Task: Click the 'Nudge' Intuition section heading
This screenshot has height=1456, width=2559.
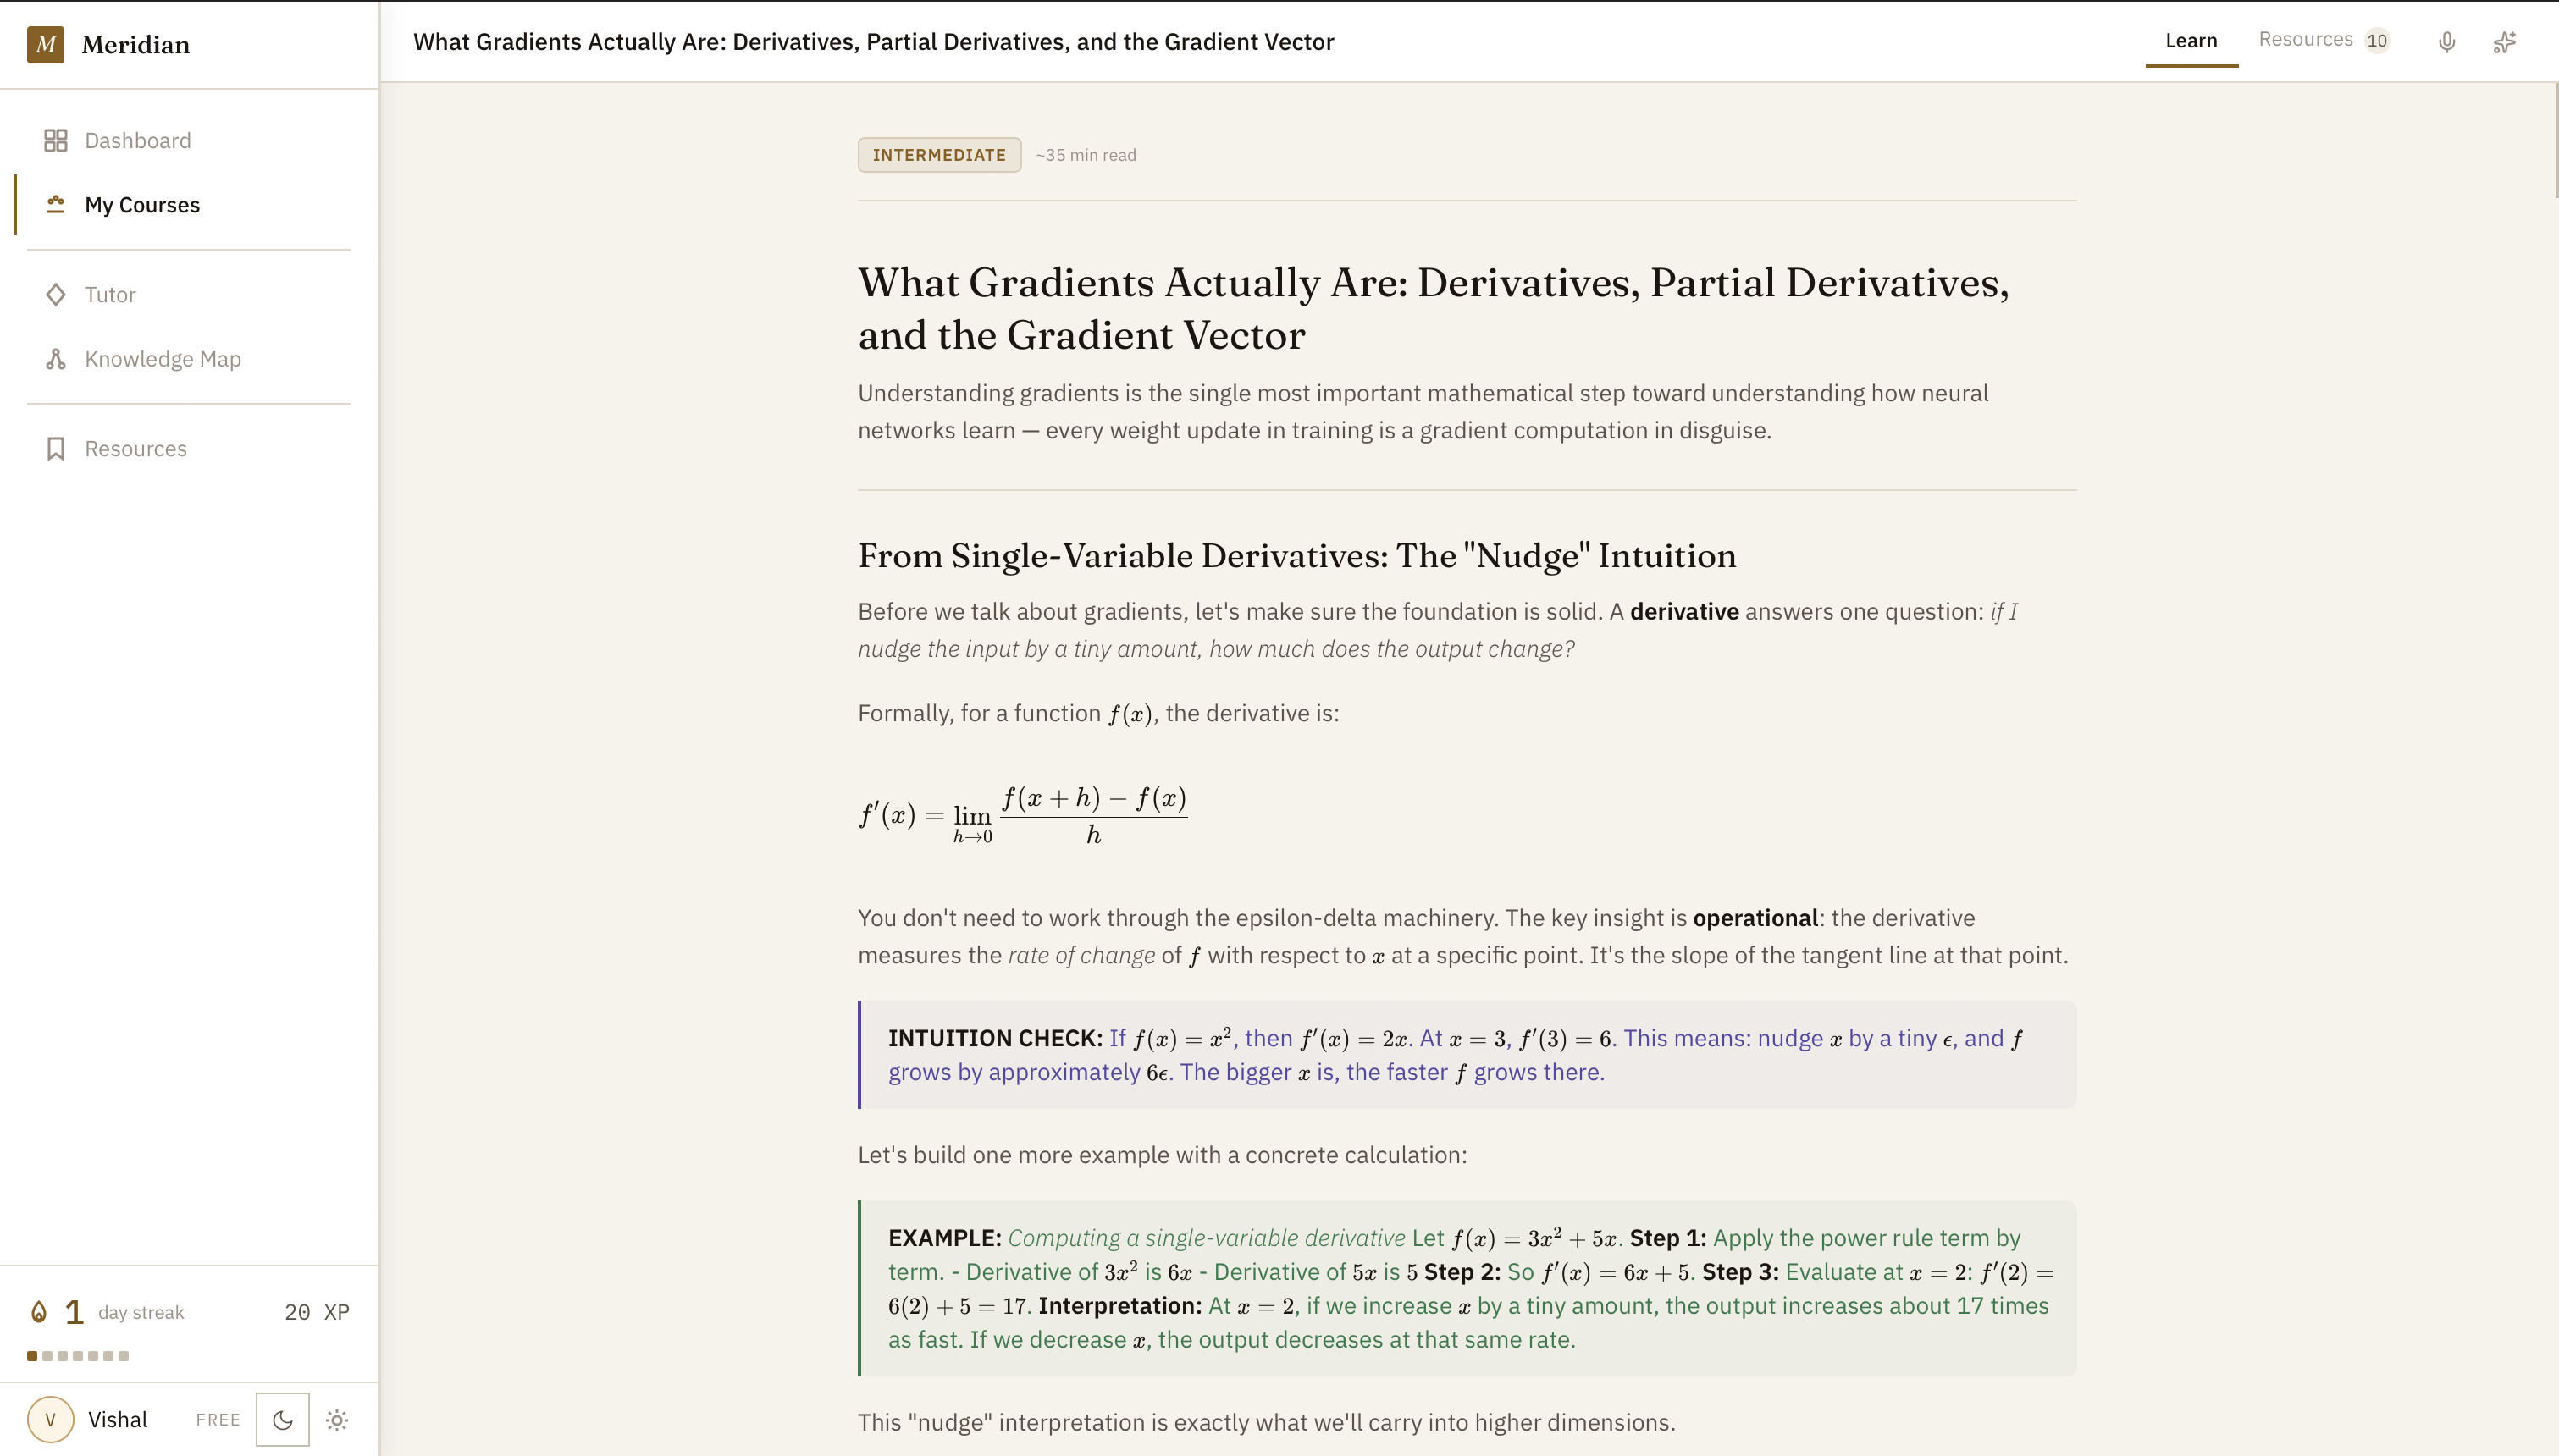Action: [x=1297, y=556]
